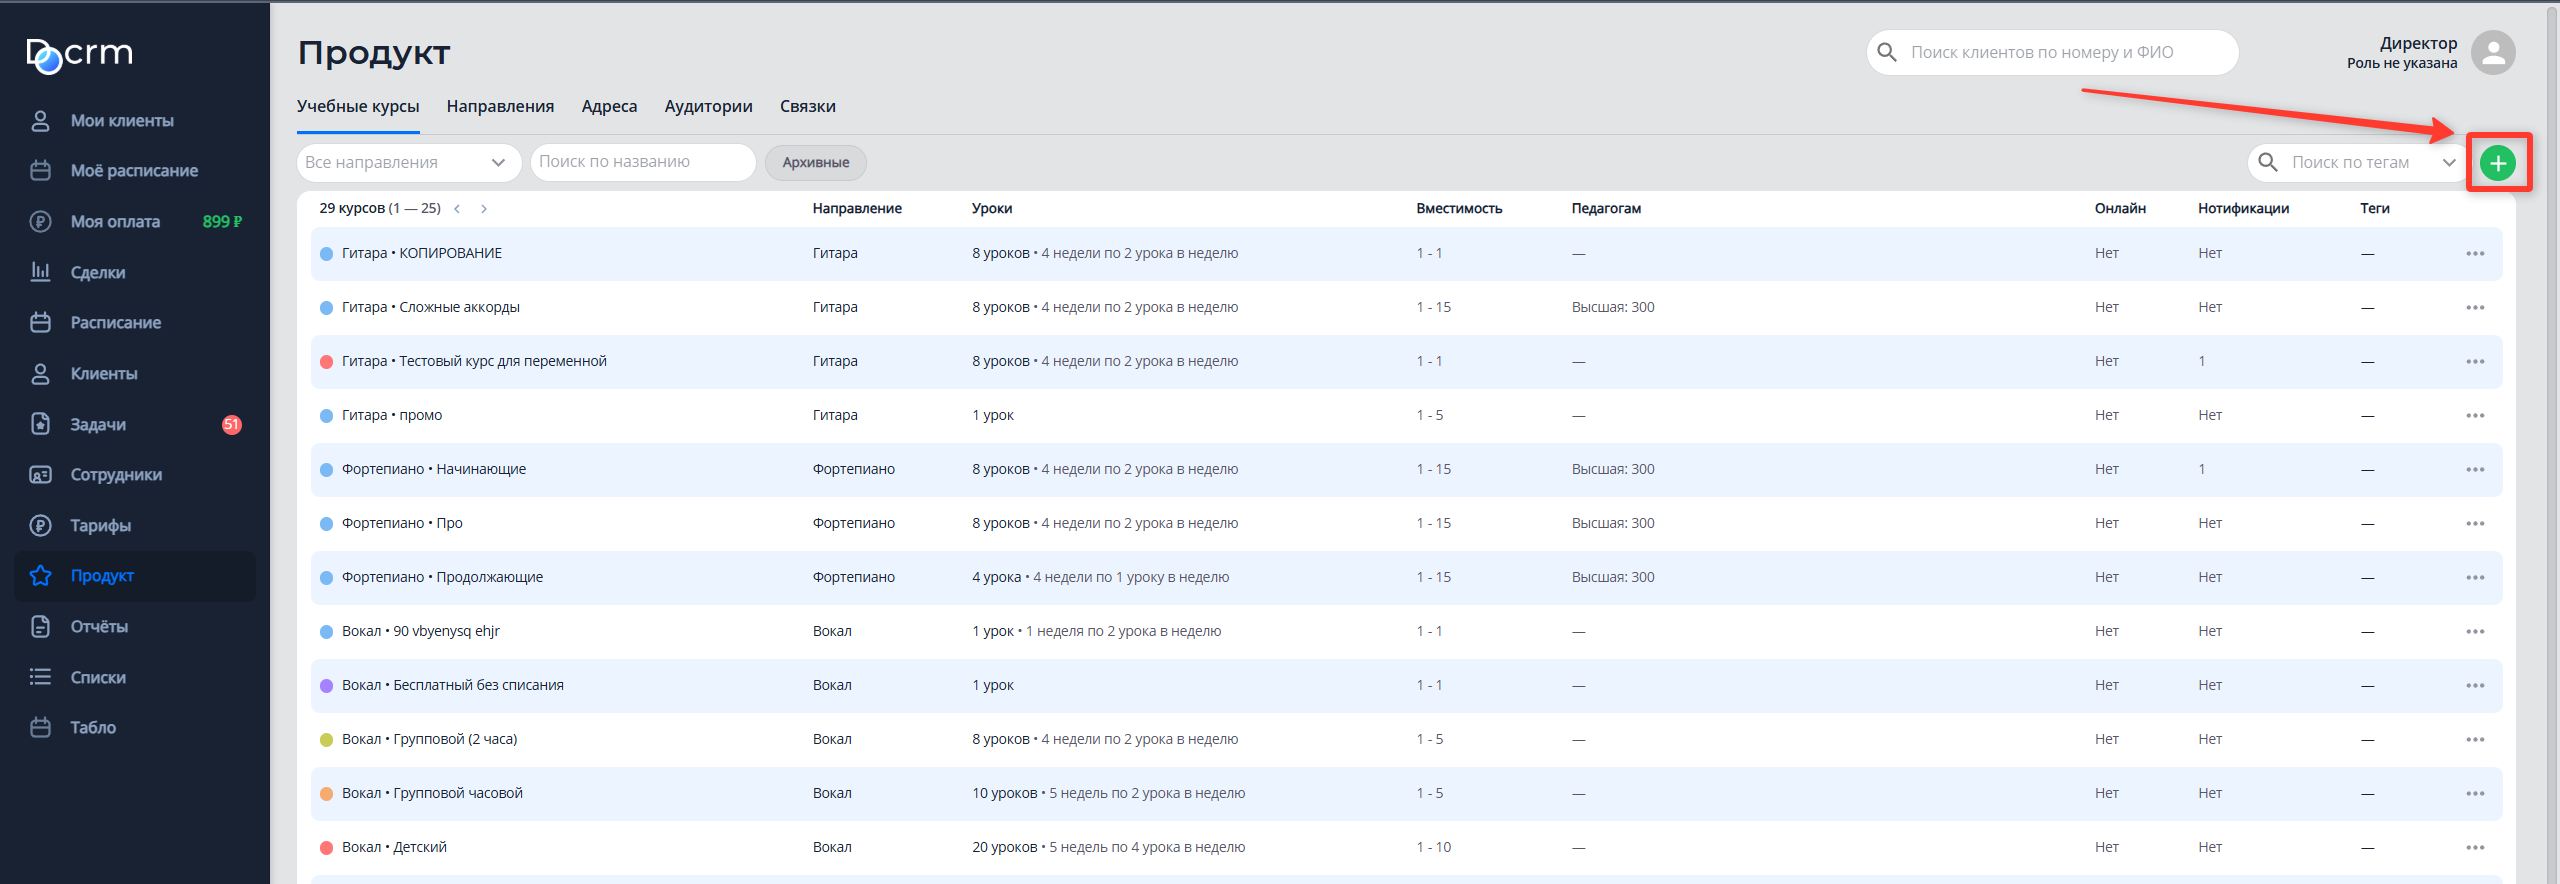2560x884 pixels.
Task: Focus the client search by phone field
Action: point(2050,53)
